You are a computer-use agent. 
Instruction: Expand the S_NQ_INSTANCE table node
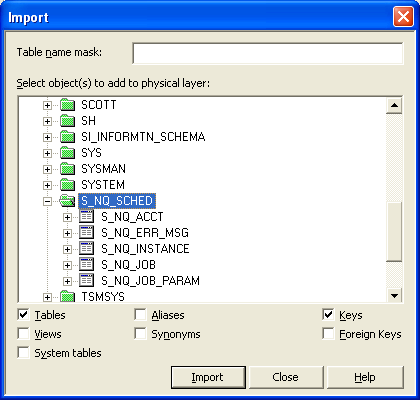point(67,249)
